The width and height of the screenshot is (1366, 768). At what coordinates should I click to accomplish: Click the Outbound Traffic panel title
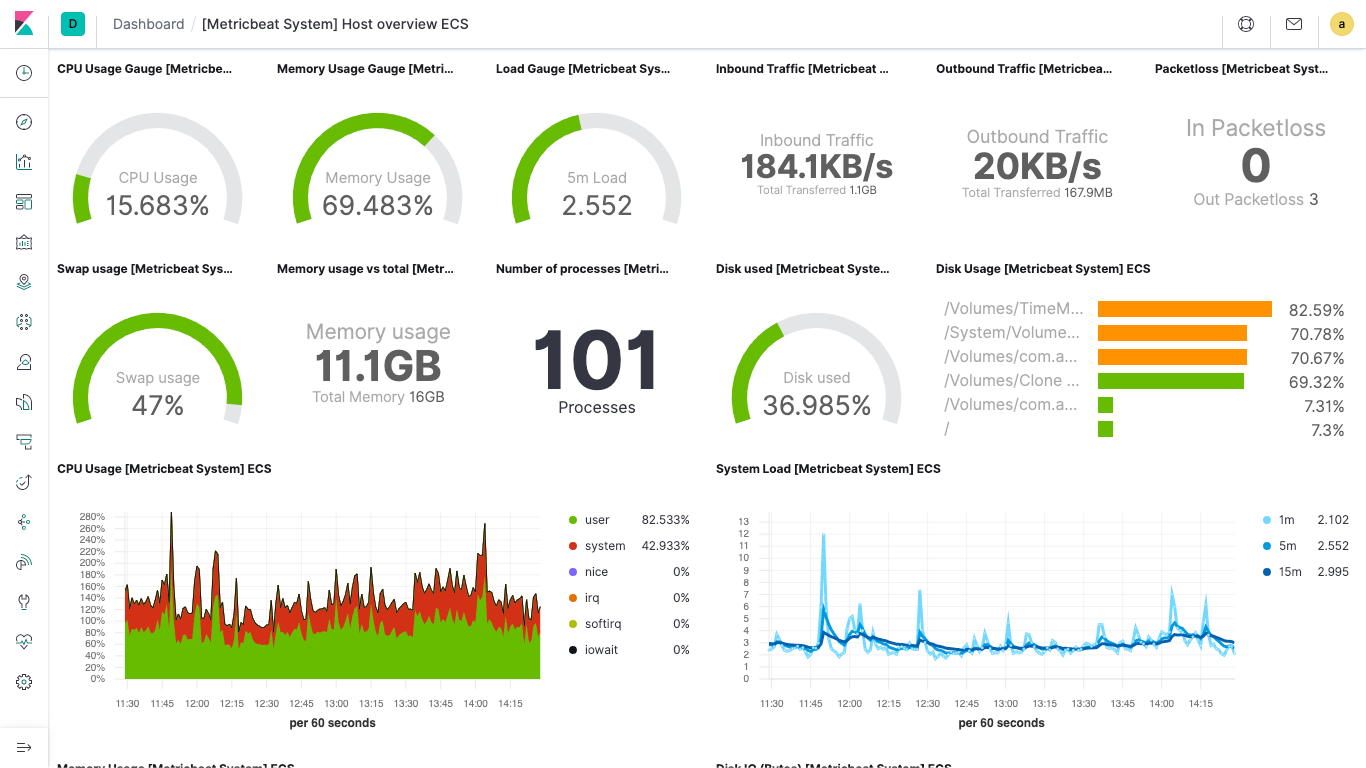pyautogui.click(x=1024, y=69)
